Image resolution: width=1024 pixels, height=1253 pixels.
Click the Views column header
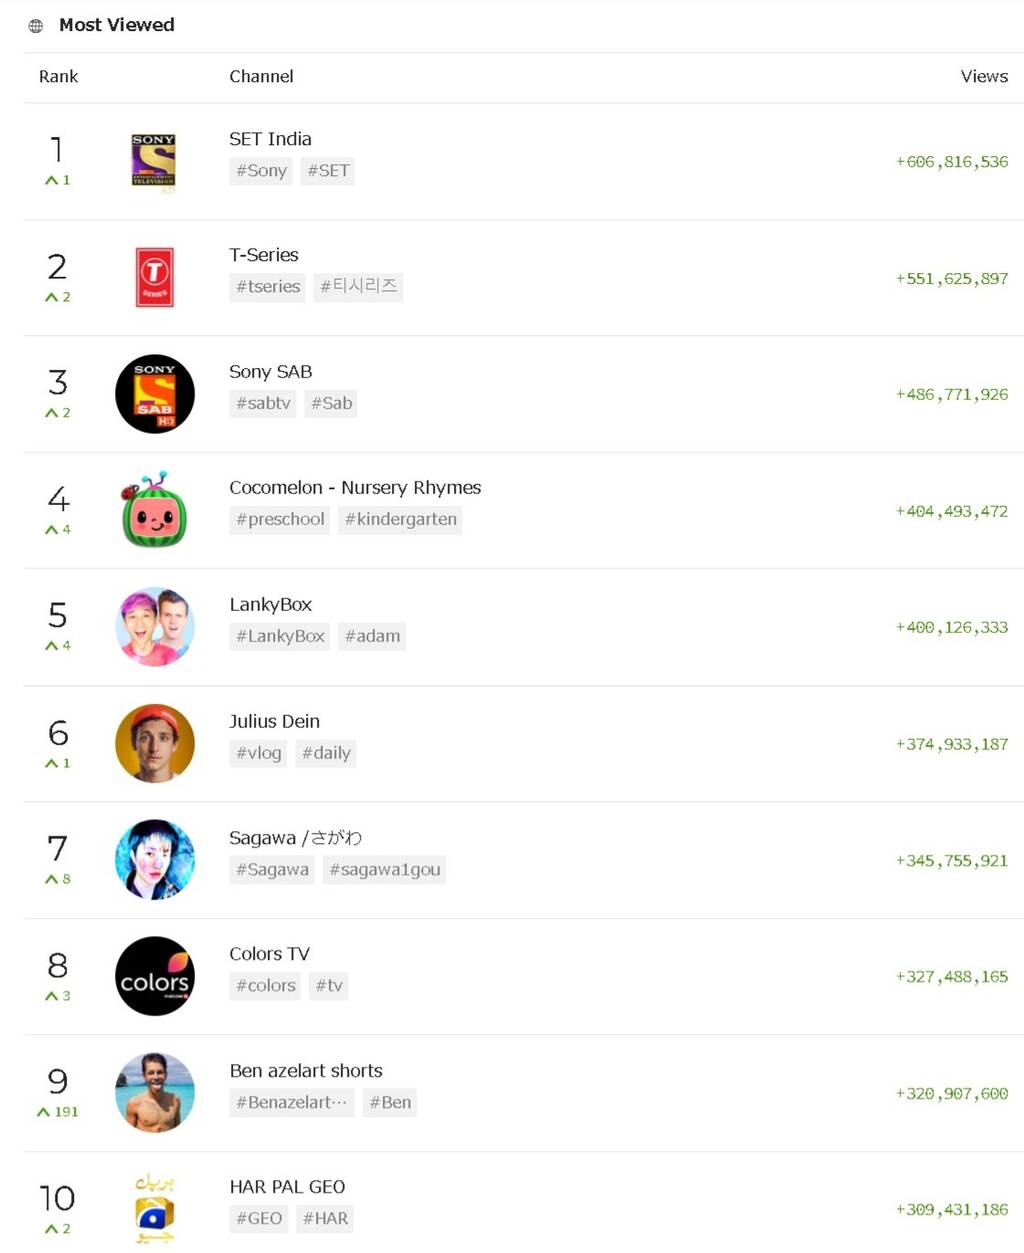[983, 77]
